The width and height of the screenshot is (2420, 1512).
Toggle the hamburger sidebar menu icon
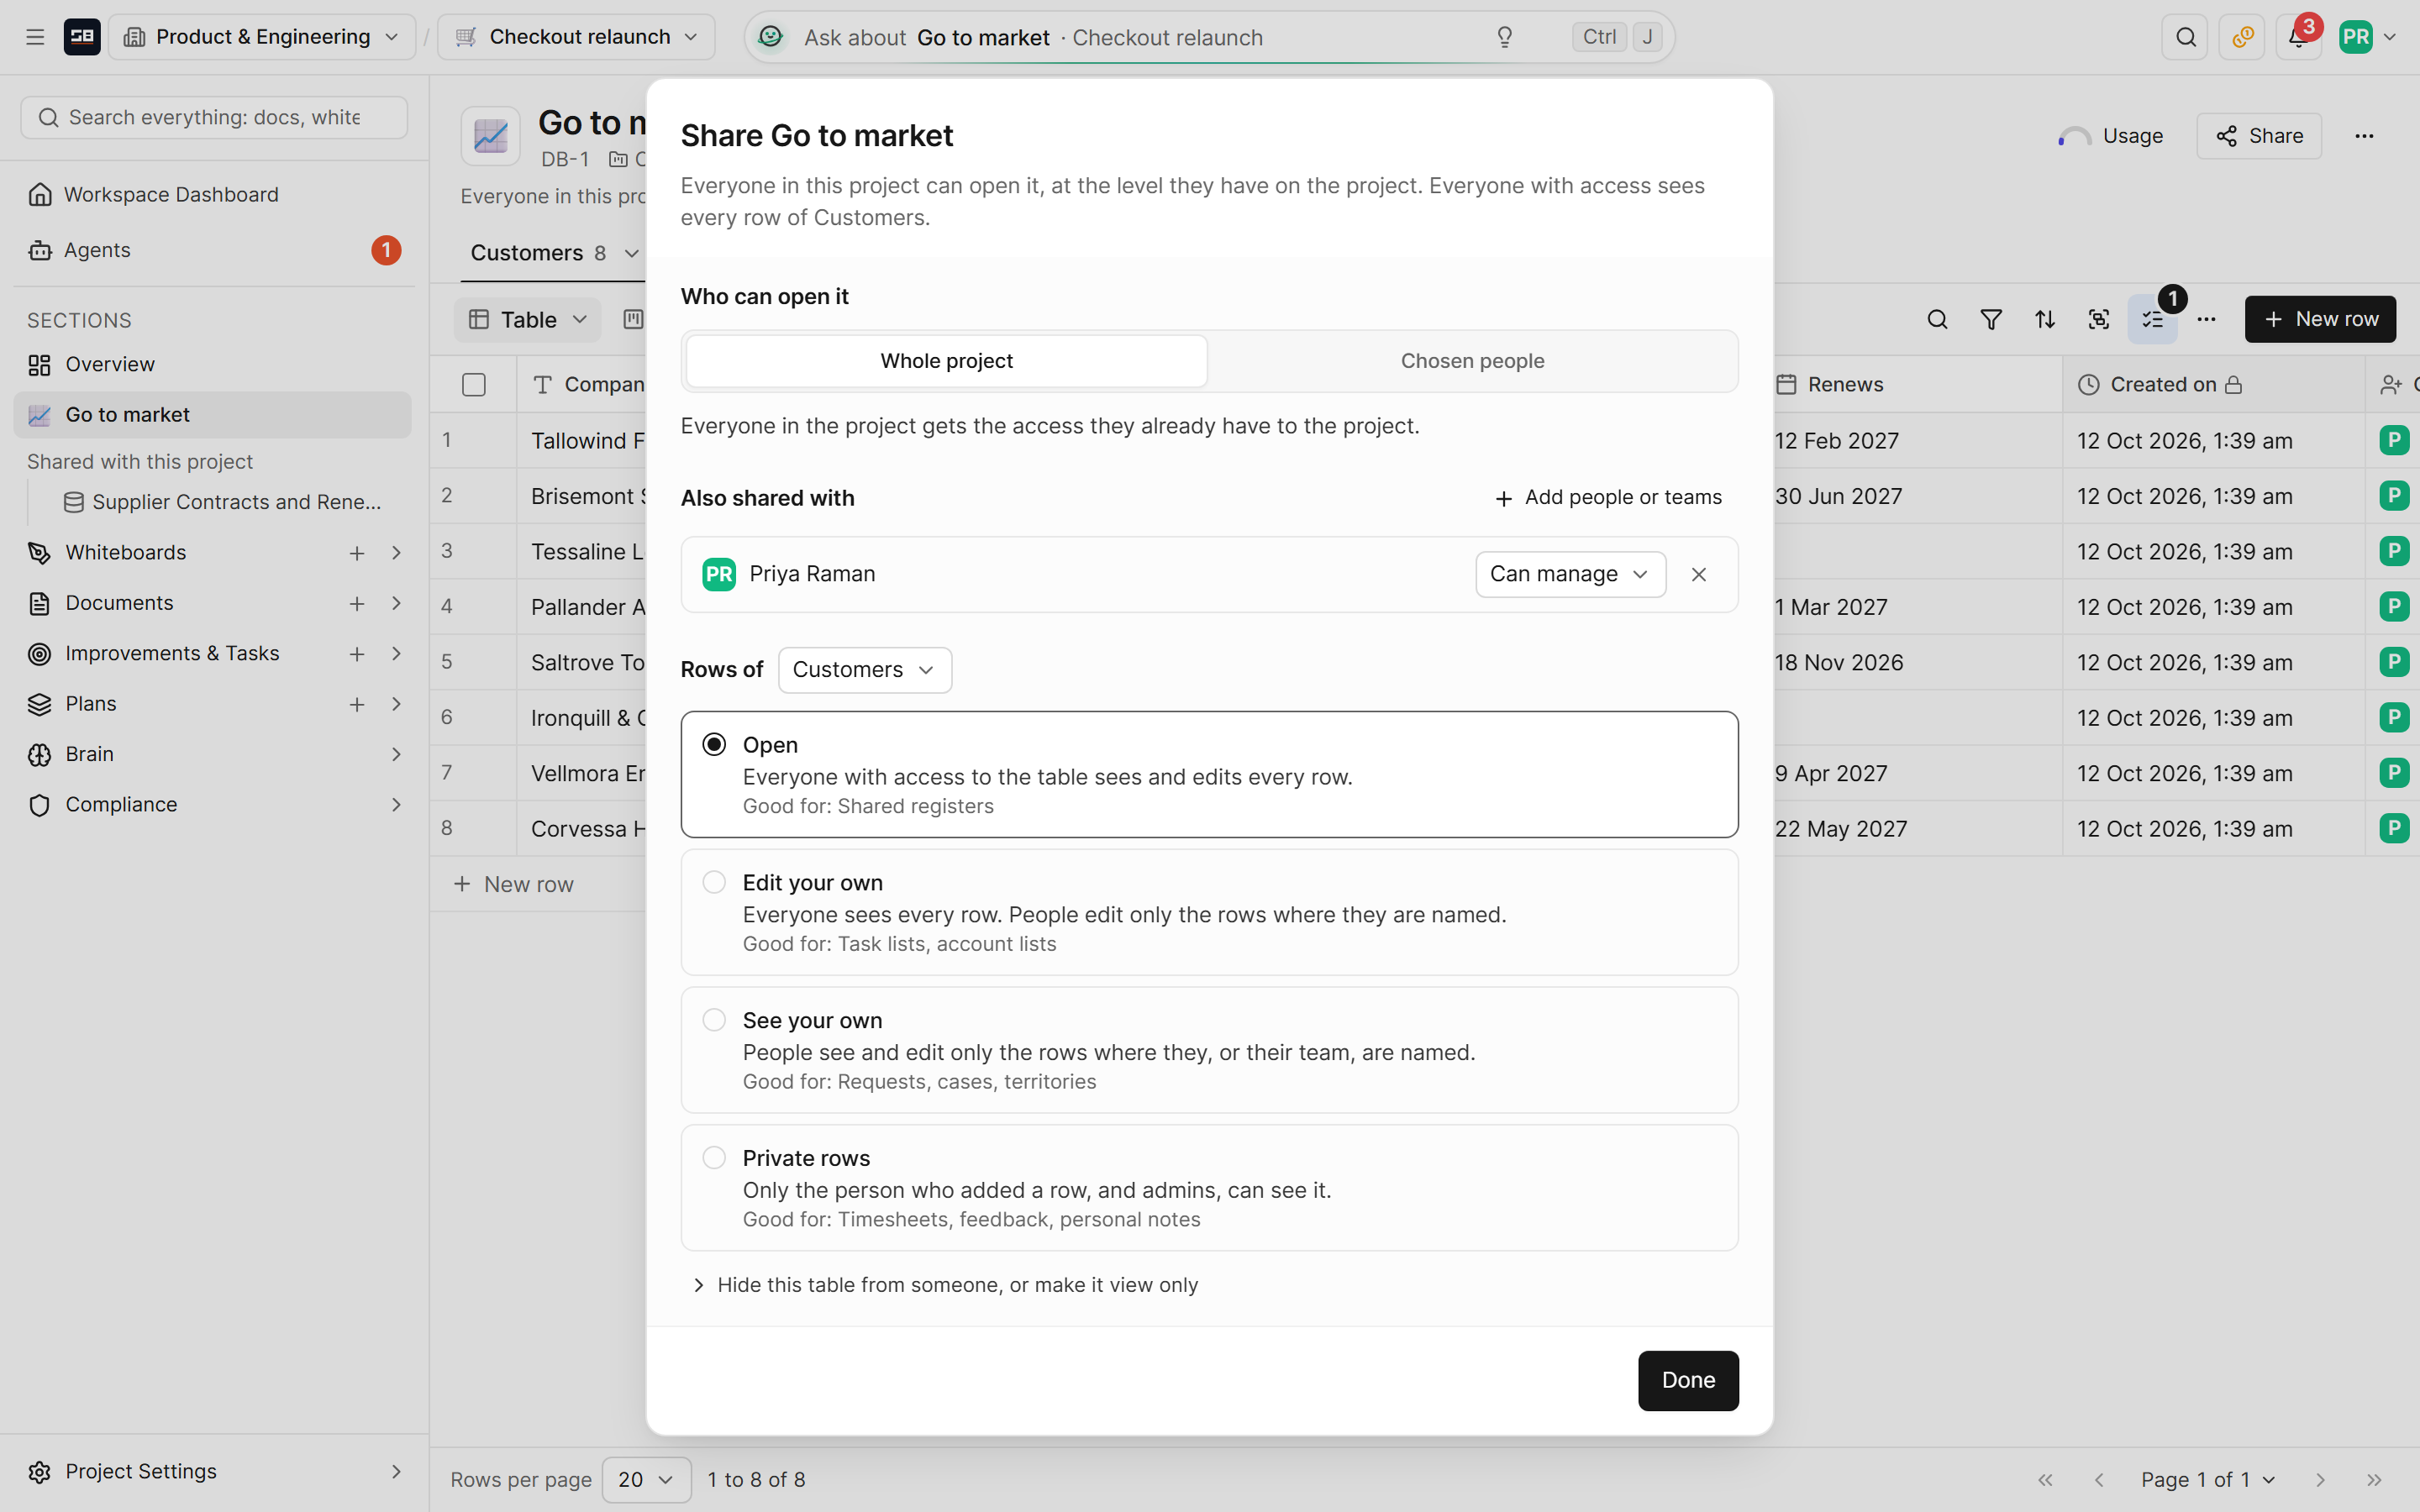coord(35,37)
